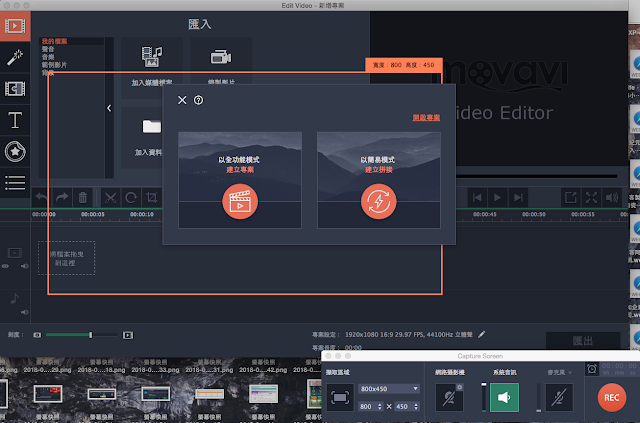Click the player progress seek bar

pos(536,176)
